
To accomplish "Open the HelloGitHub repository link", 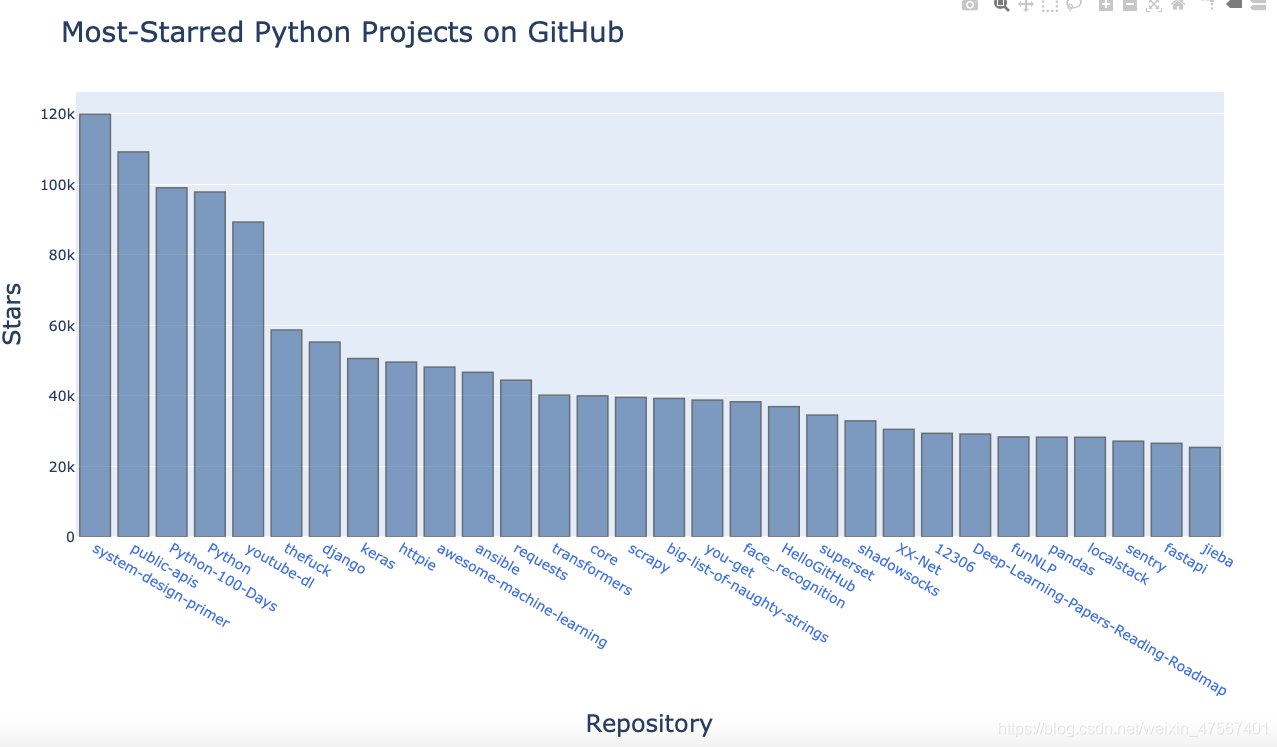I will point(818,567).
